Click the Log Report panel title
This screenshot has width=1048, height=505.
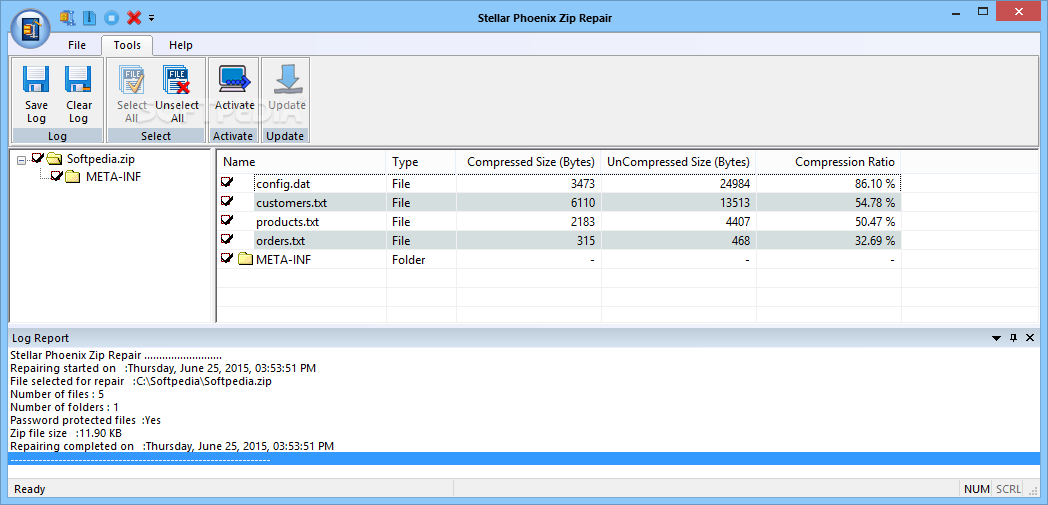coord(40,338)
